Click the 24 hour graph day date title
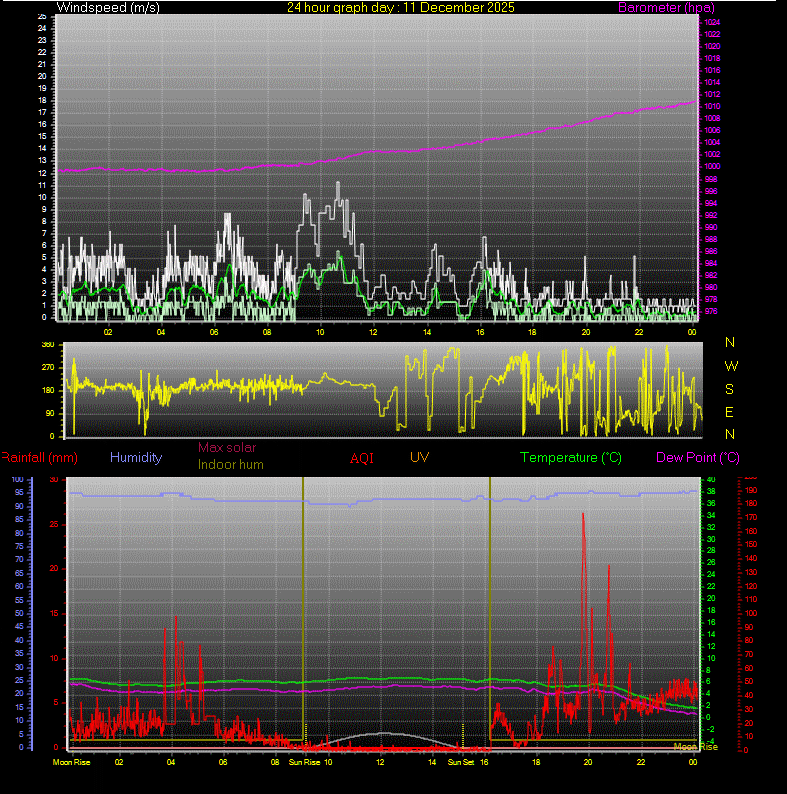787x794 pixels. (x=401, y=8)
